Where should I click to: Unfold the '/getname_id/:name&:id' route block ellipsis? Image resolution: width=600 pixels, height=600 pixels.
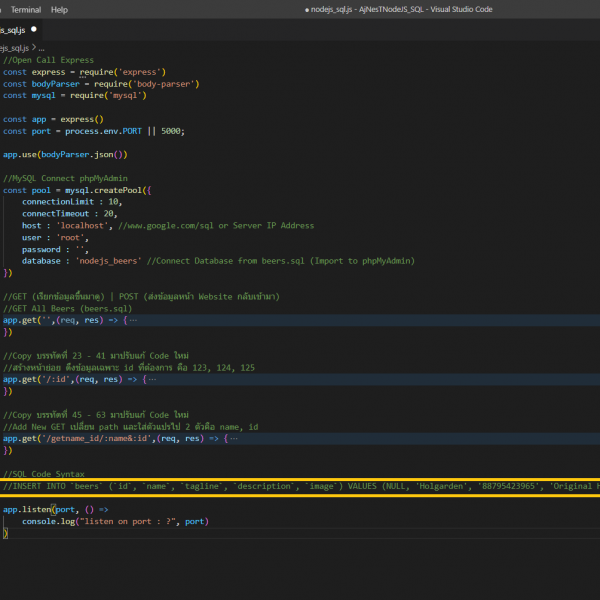(232, 438)
